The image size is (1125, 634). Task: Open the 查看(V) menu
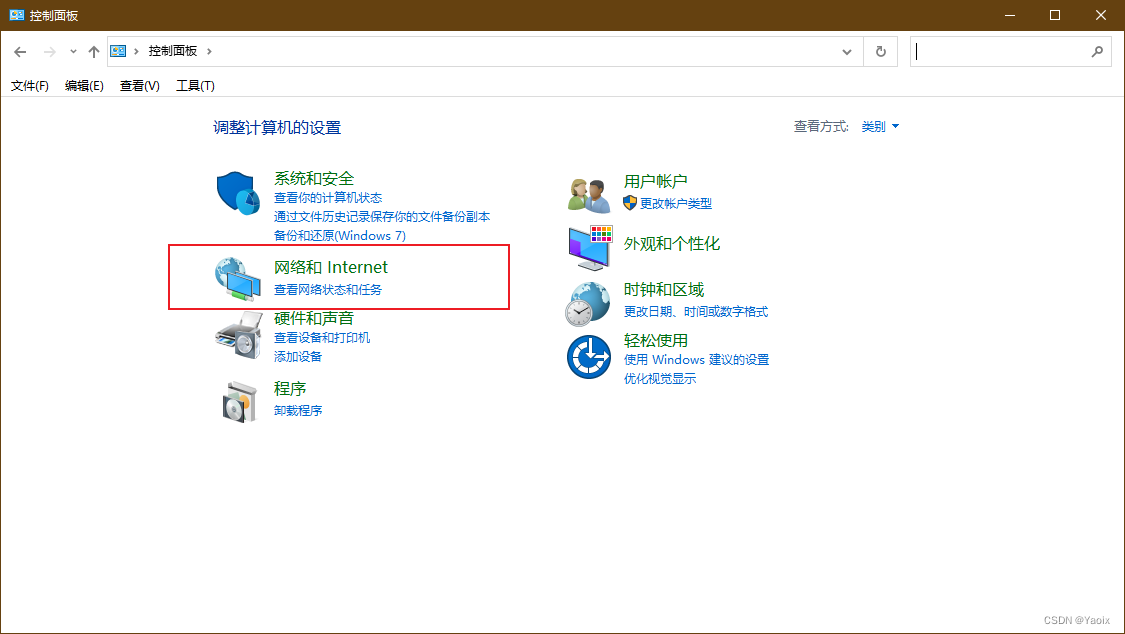139,85
